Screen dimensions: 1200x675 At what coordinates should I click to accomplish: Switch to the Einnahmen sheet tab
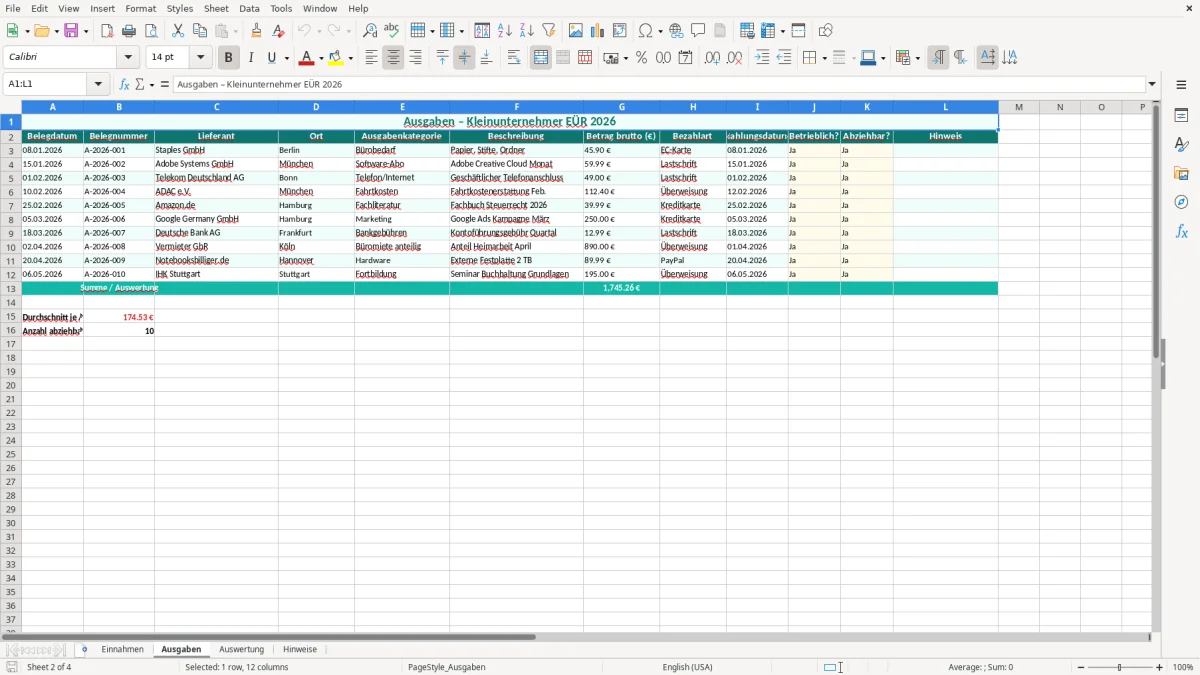click(x=123, y=649)
